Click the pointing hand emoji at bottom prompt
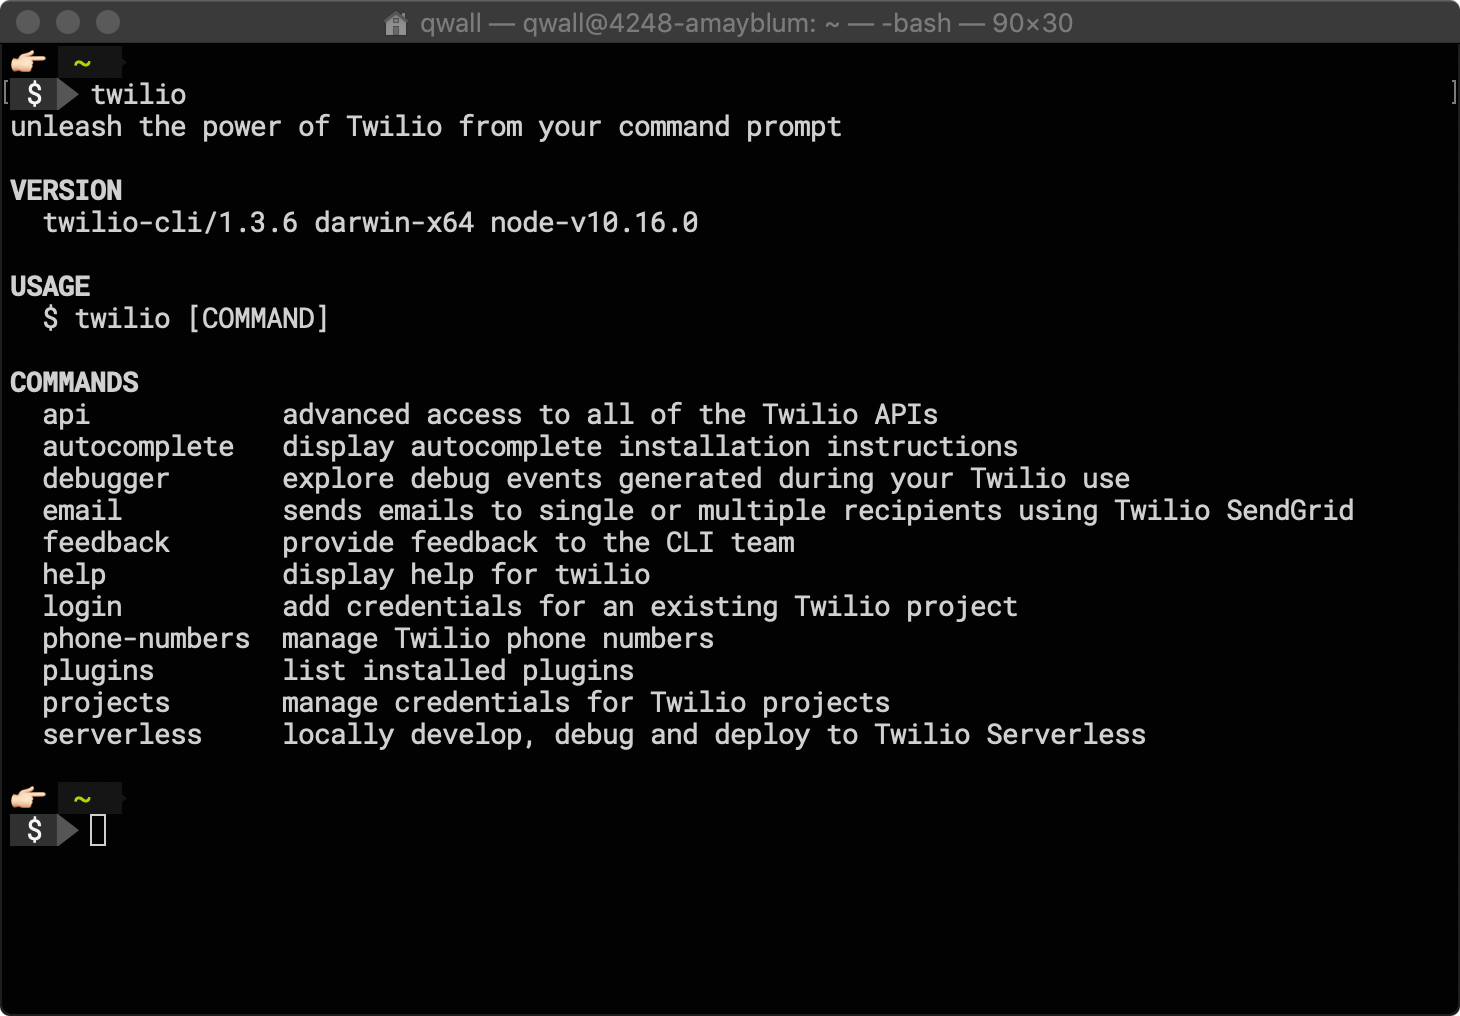The height and width of the screenshot is (1016, 1460). [28, 798]
